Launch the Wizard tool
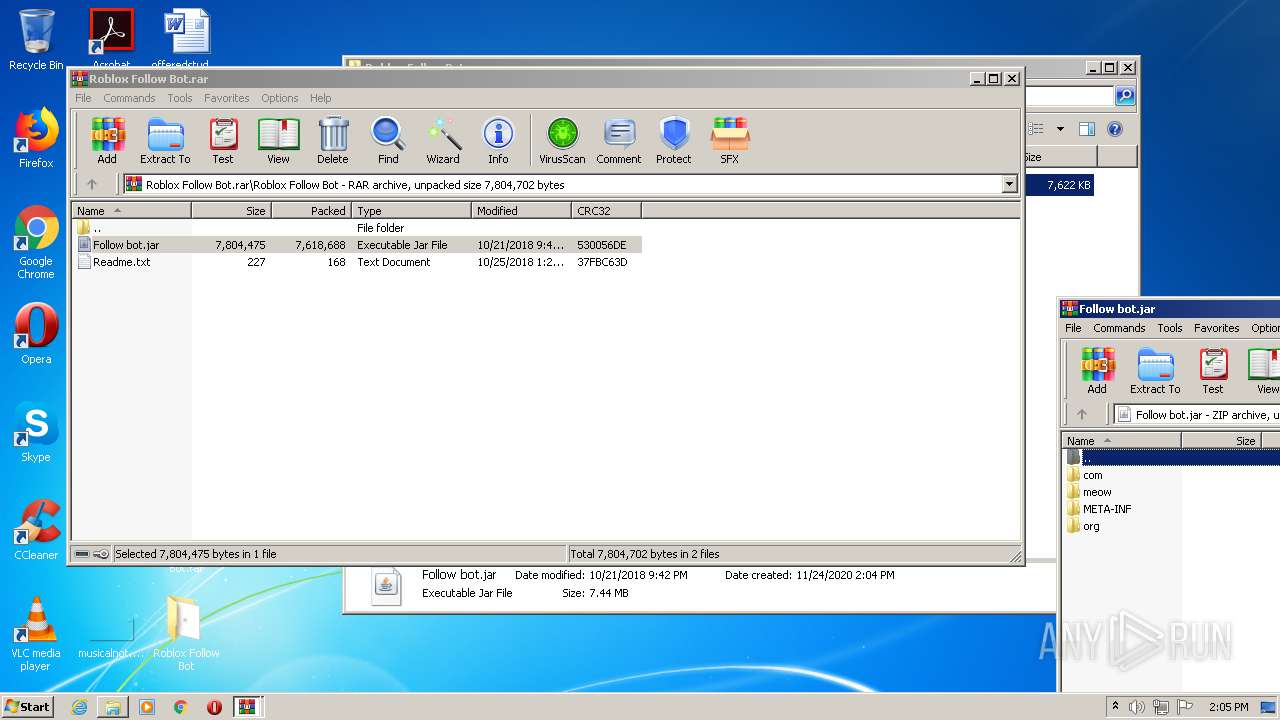 443,140
